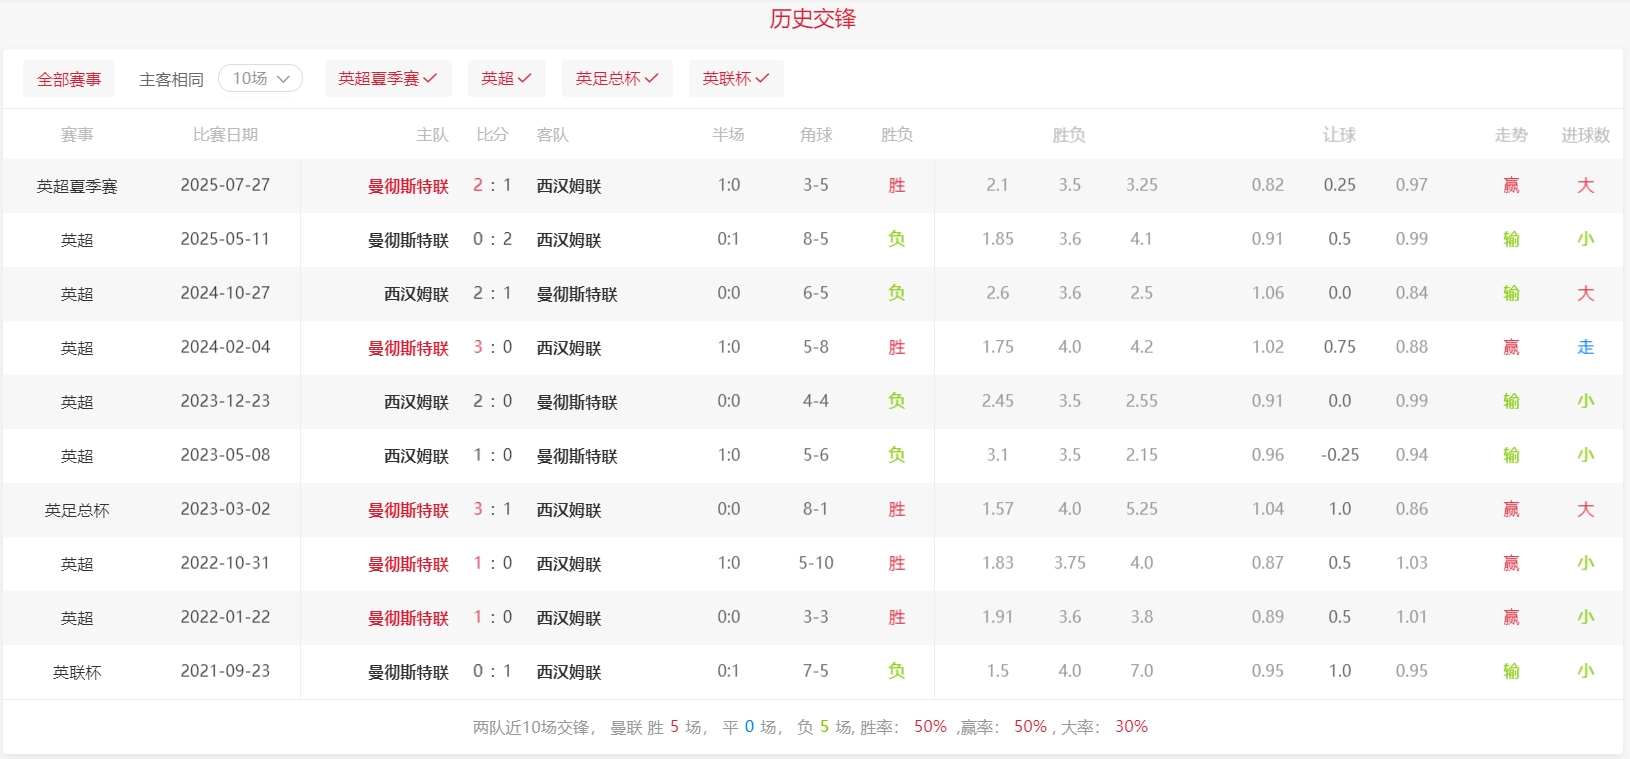Toggle the 英联杯 league filter
Viewport: 1630px width, 759px height.
735,78
